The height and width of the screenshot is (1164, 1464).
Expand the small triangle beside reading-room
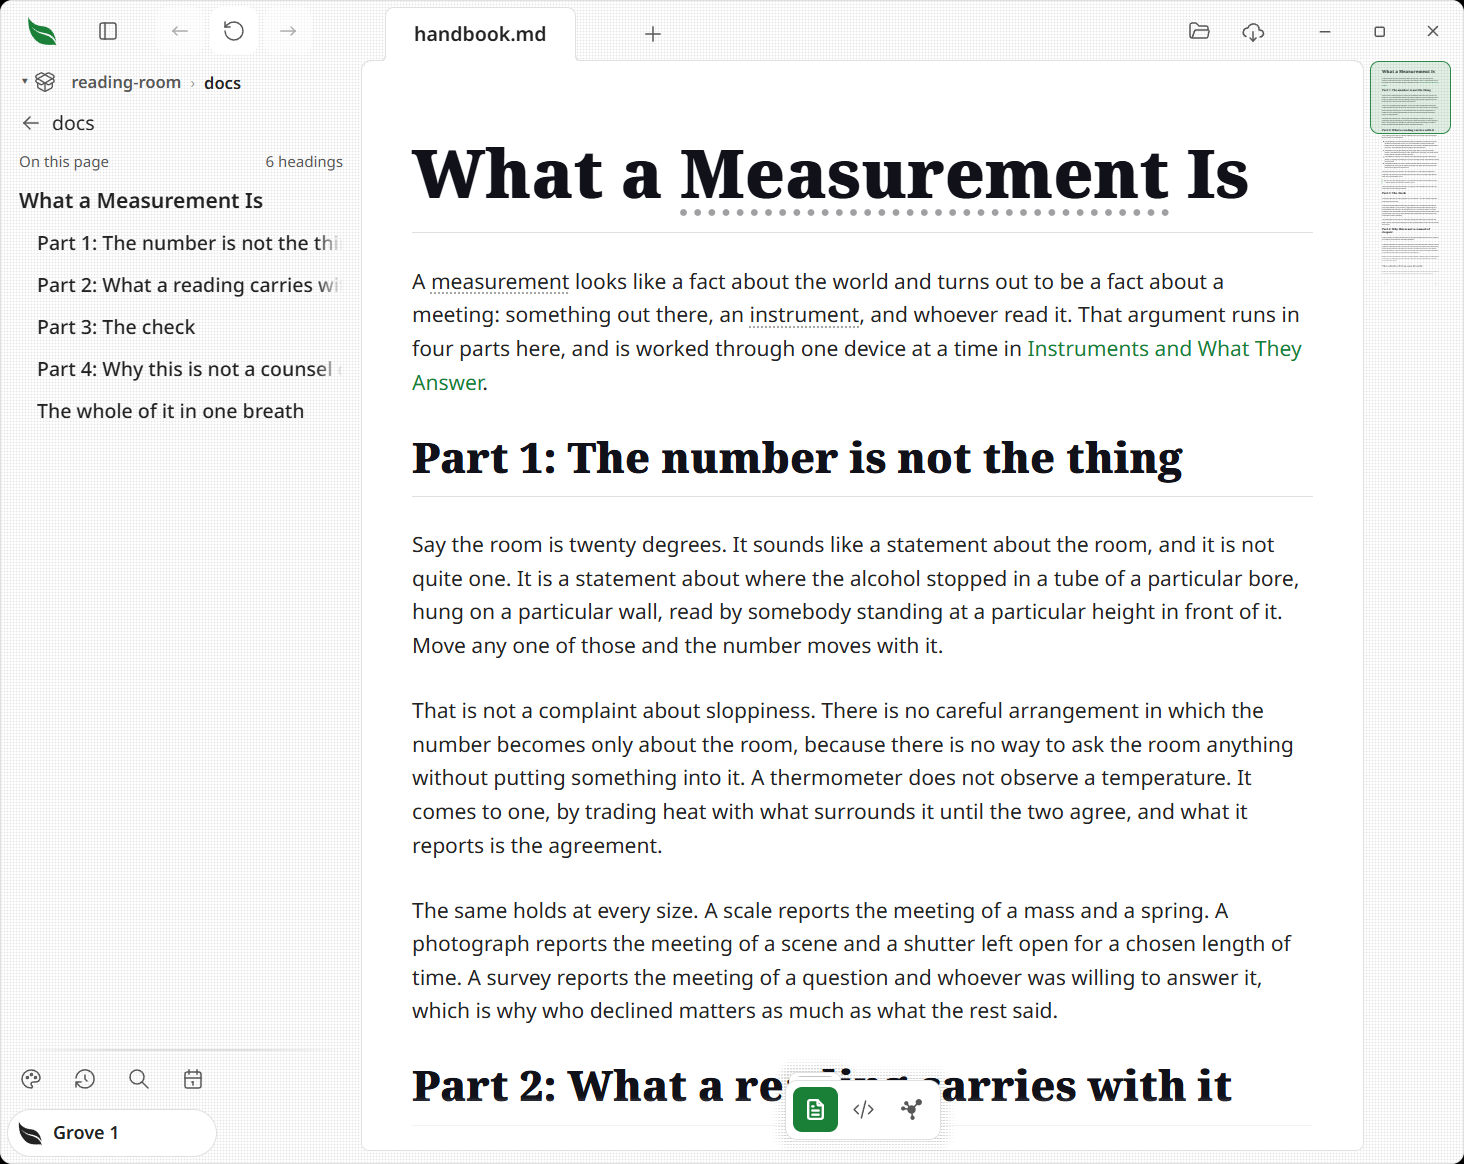[25, 81]
